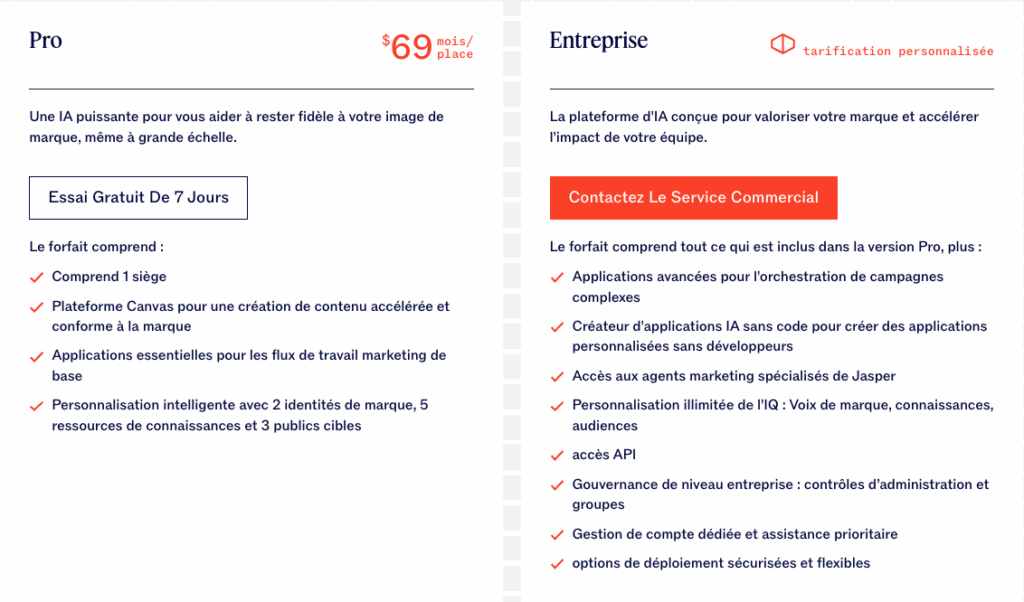Image resolution: width=1024 pixels, height=602 pixels.
Task: Click checkmark next to Personnalisation intelligente
Action: click(37, 406)
